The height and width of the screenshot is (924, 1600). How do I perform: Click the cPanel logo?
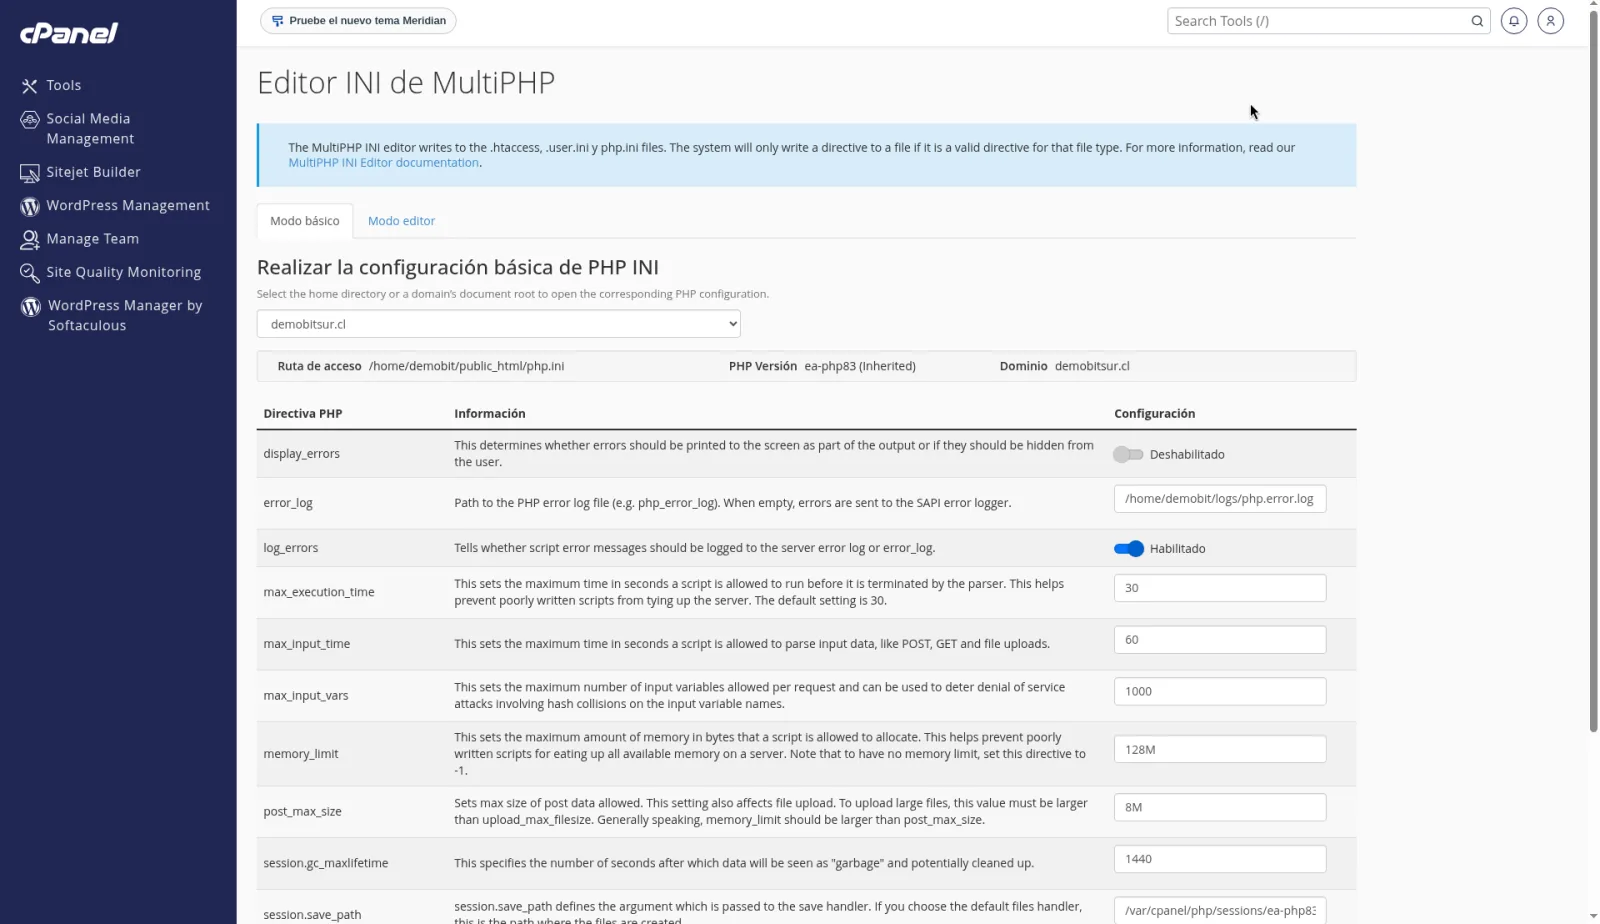pos(69,33)
